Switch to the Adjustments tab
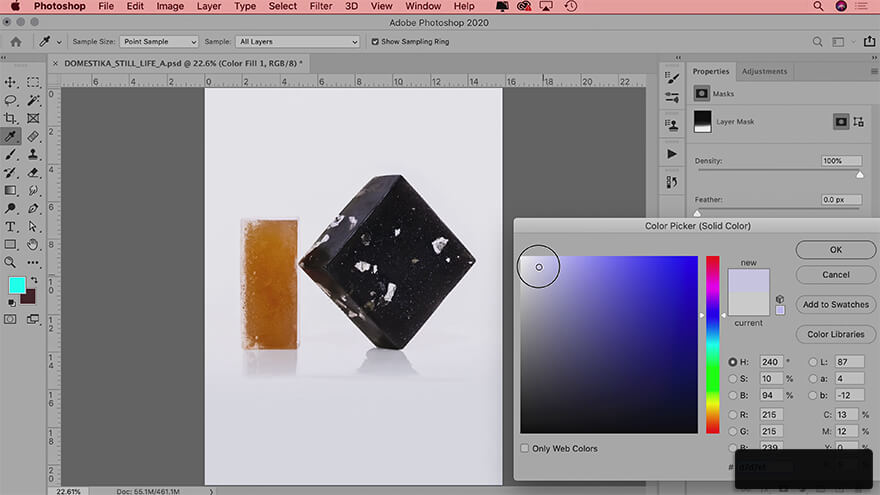 coord(765,72)
